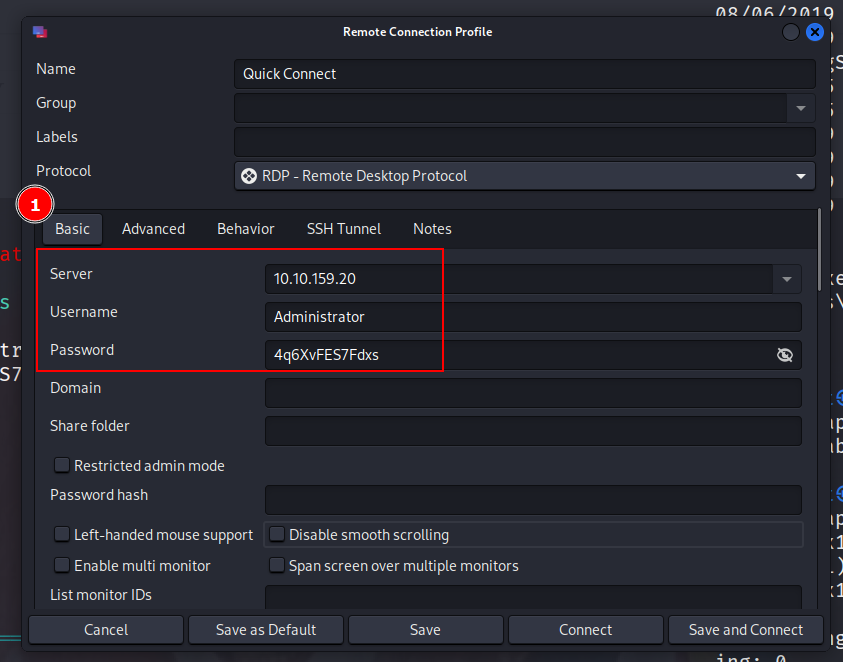Open the Protocol dropdown list
Viewport: 843px width, 662px height.
point(800,176)
